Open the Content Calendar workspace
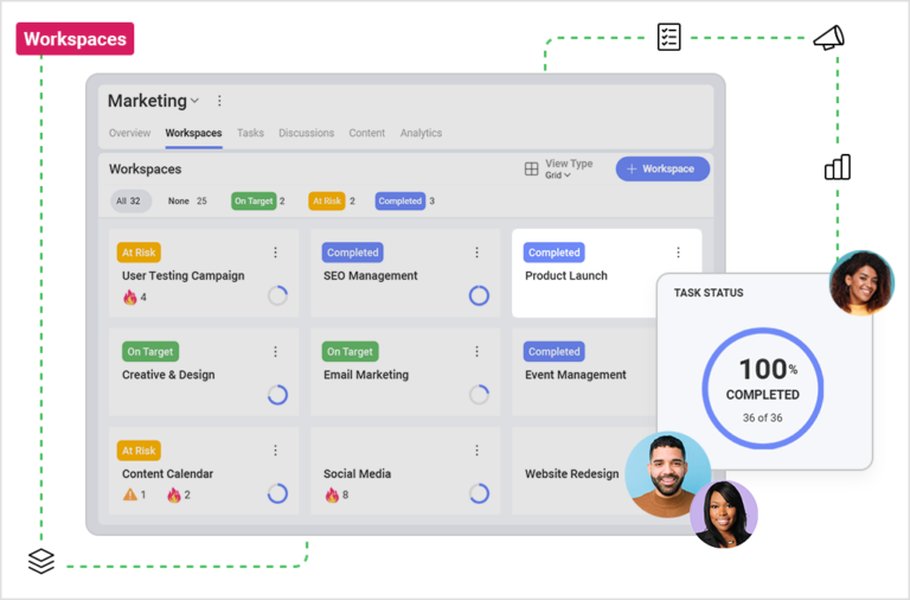Viewport: 910px width, 600px height. tap(204, 471)
